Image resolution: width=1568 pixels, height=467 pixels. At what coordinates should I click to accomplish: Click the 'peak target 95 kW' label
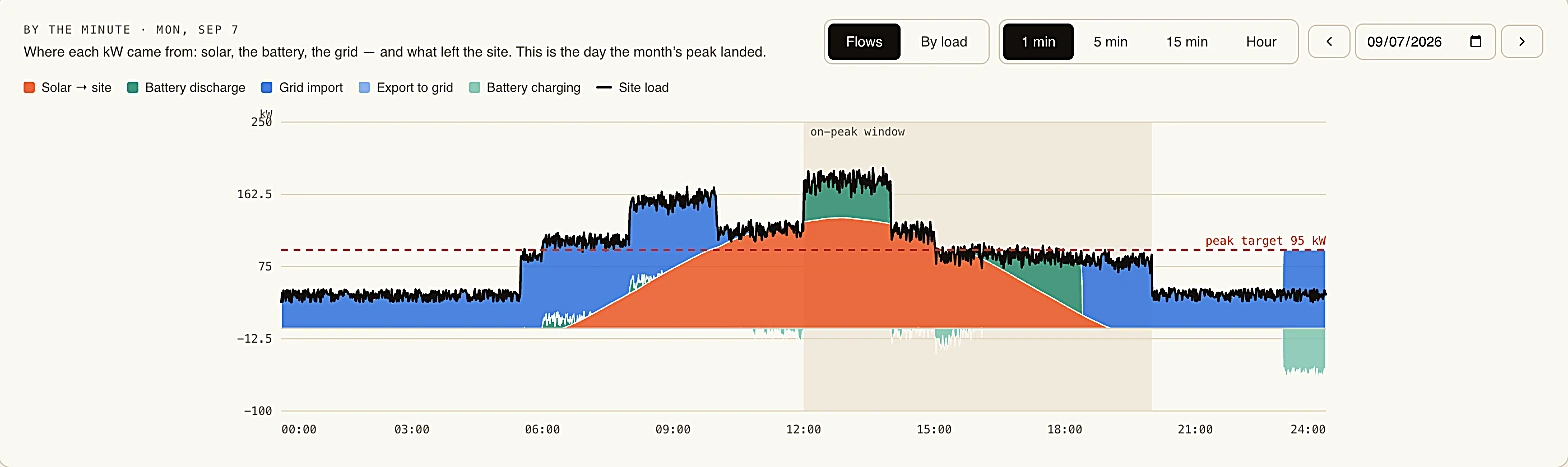click(1265, 241)
